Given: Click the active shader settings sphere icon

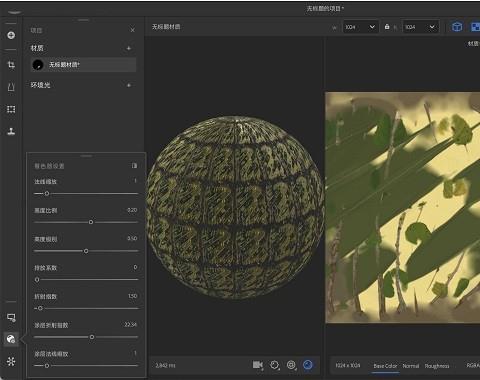Looking at the screenshot, I should (11, 339).
